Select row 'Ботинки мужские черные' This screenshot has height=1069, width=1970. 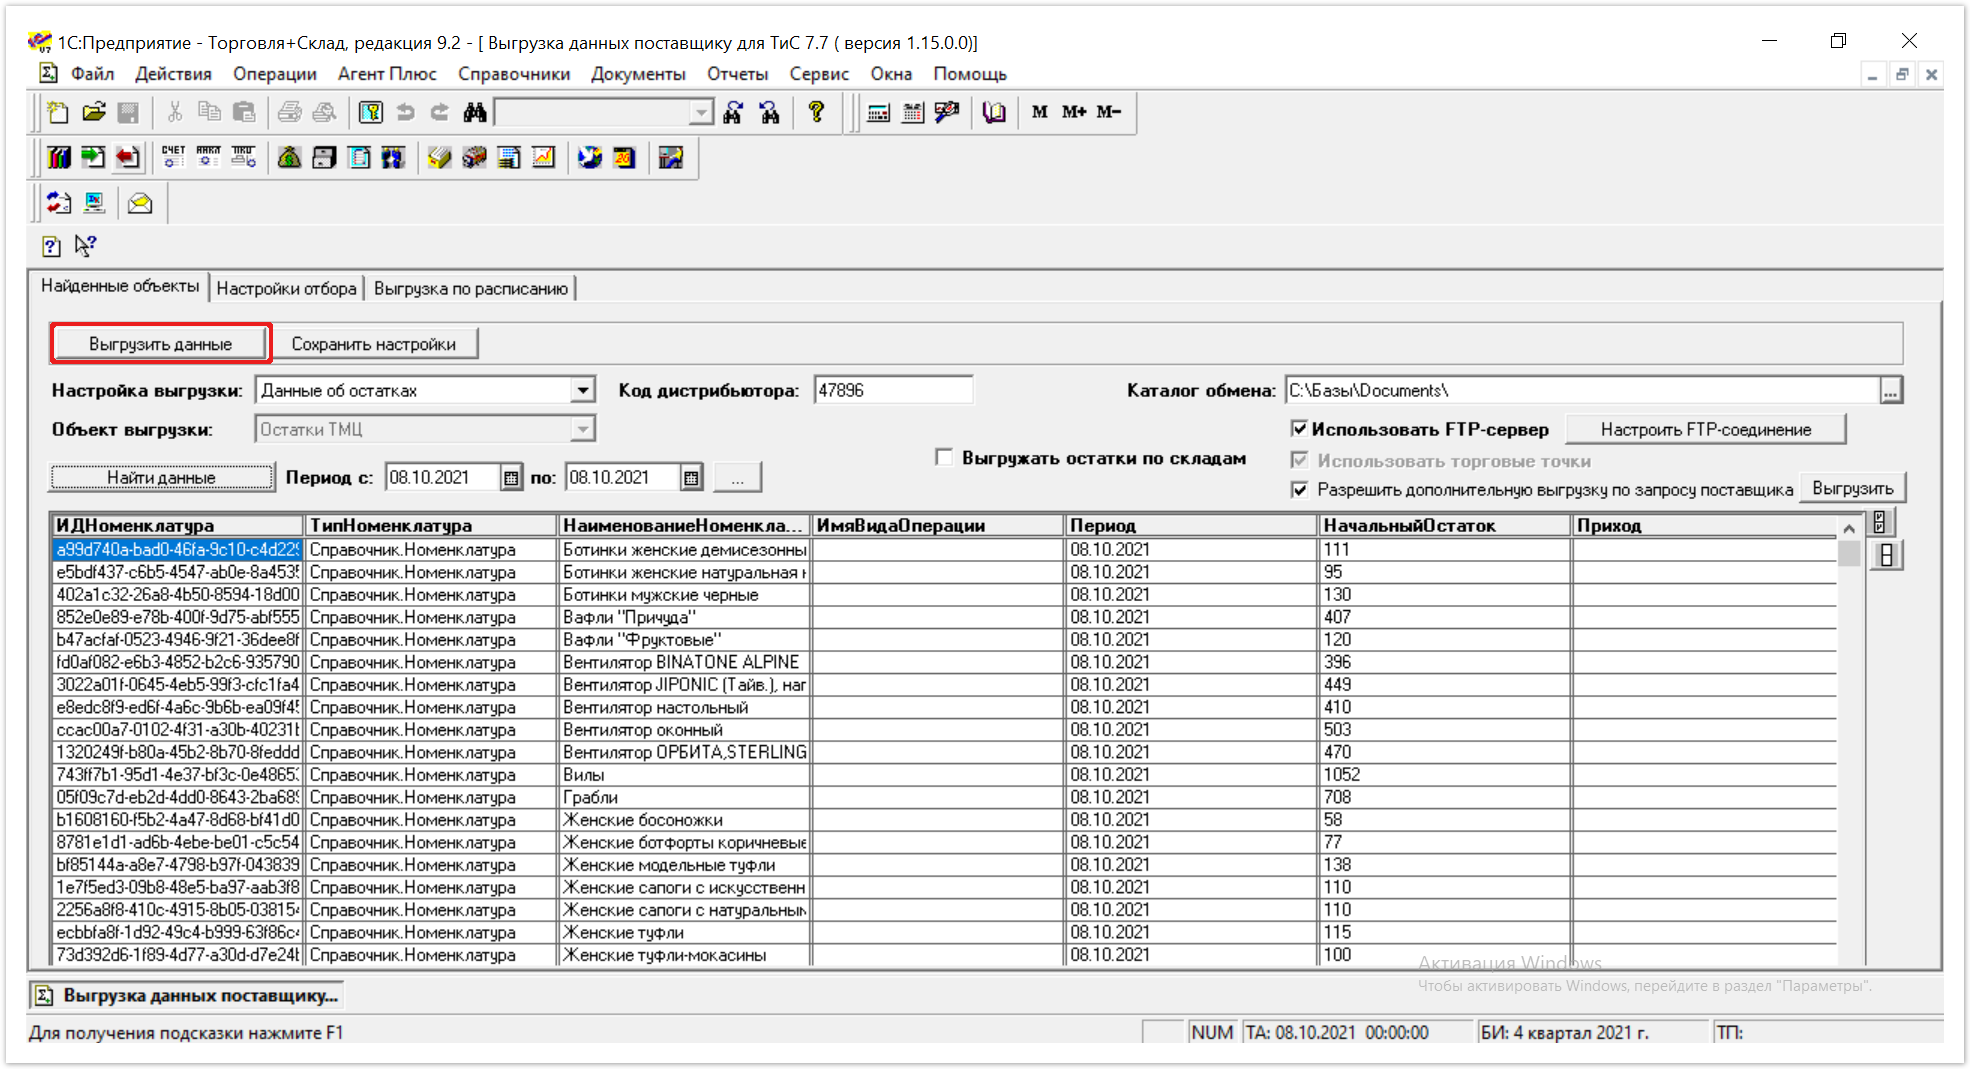tap(944, 595)
